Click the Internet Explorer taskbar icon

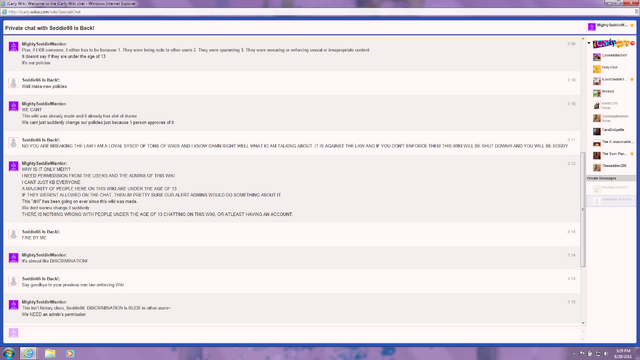28,353
